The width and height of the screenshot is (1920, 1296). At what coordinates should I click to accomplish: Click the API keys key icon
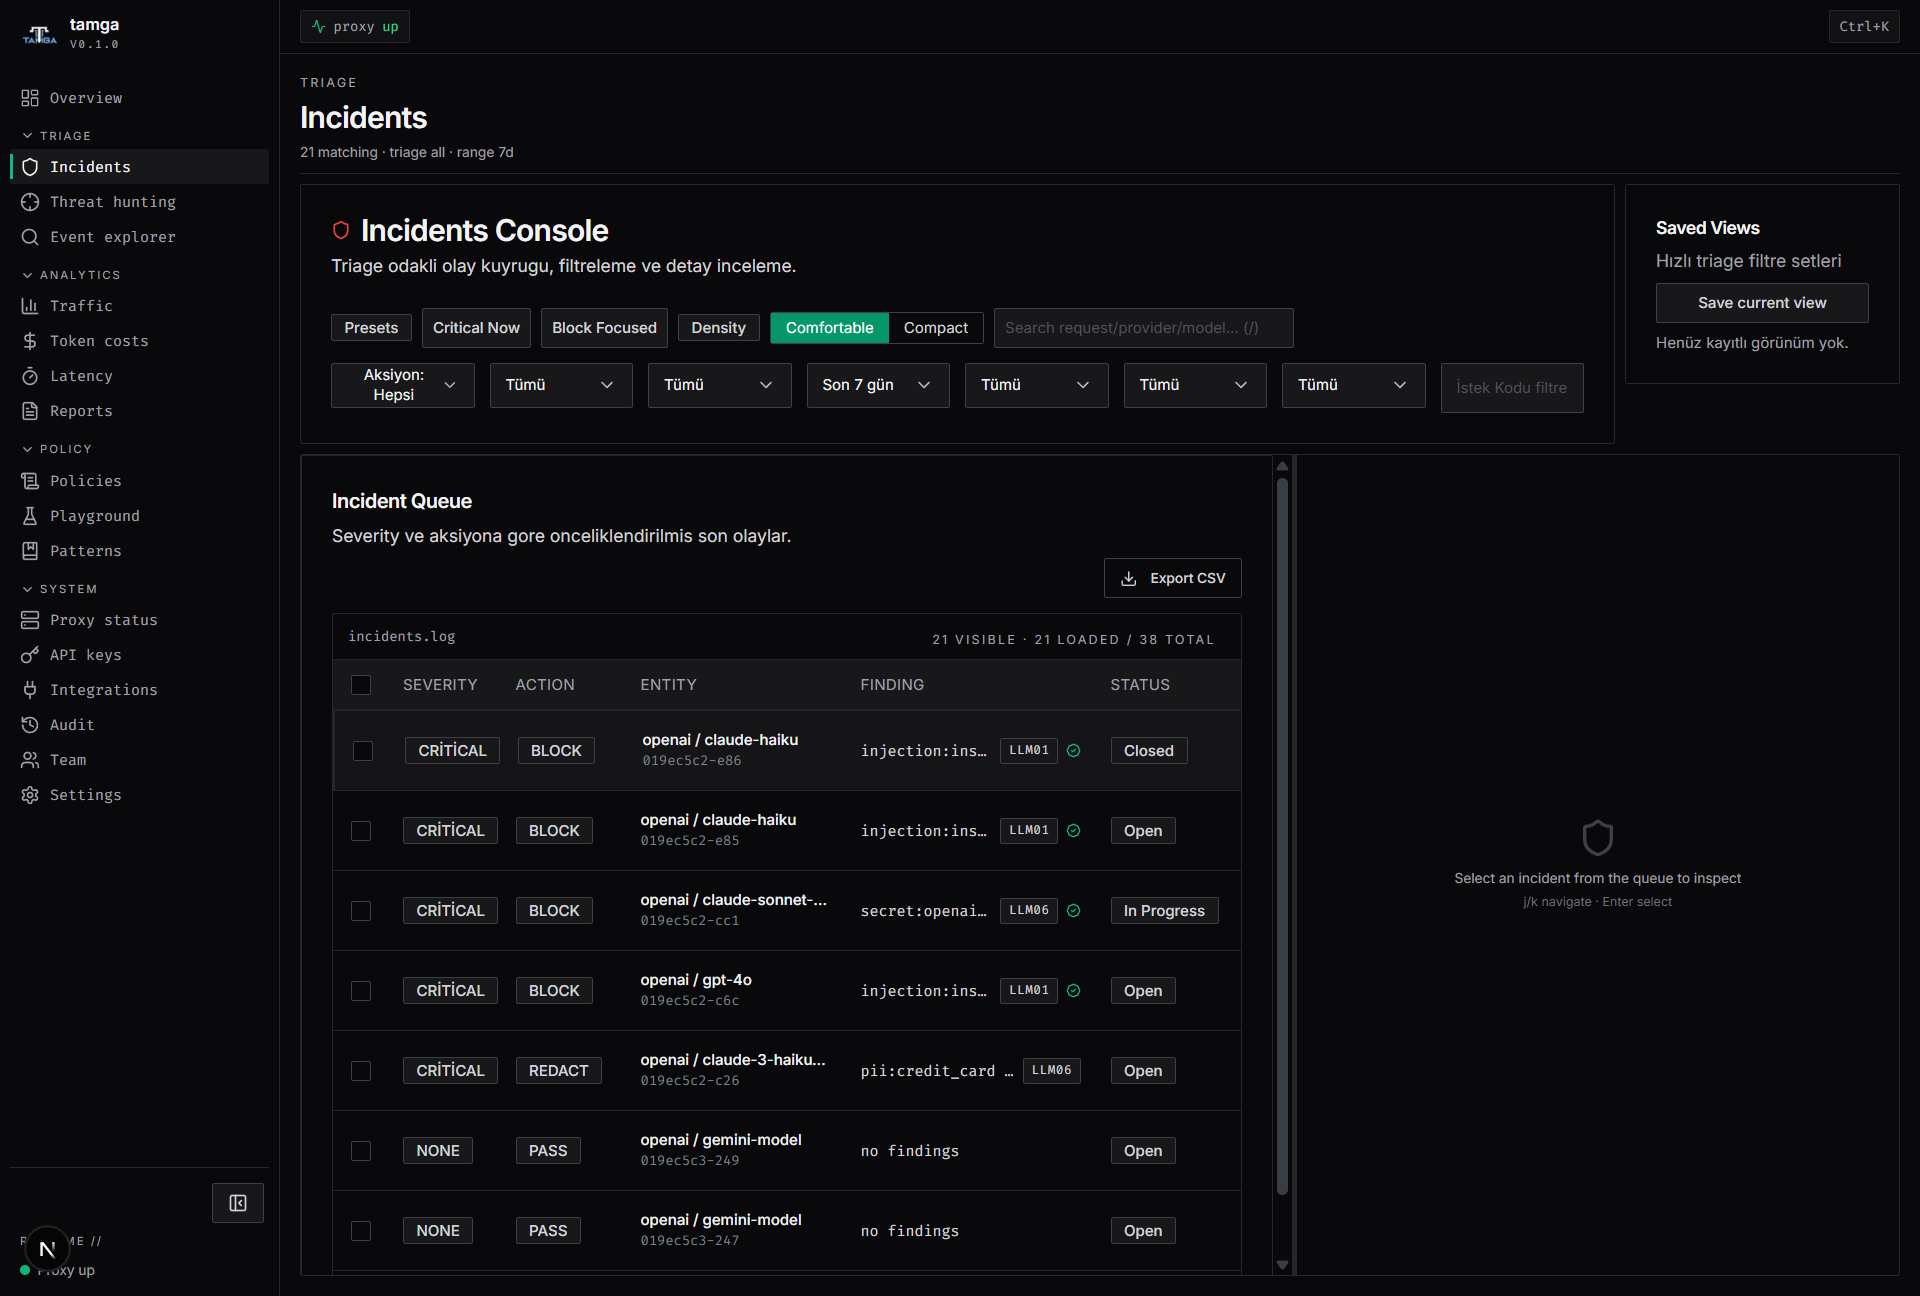coord(30,655)
